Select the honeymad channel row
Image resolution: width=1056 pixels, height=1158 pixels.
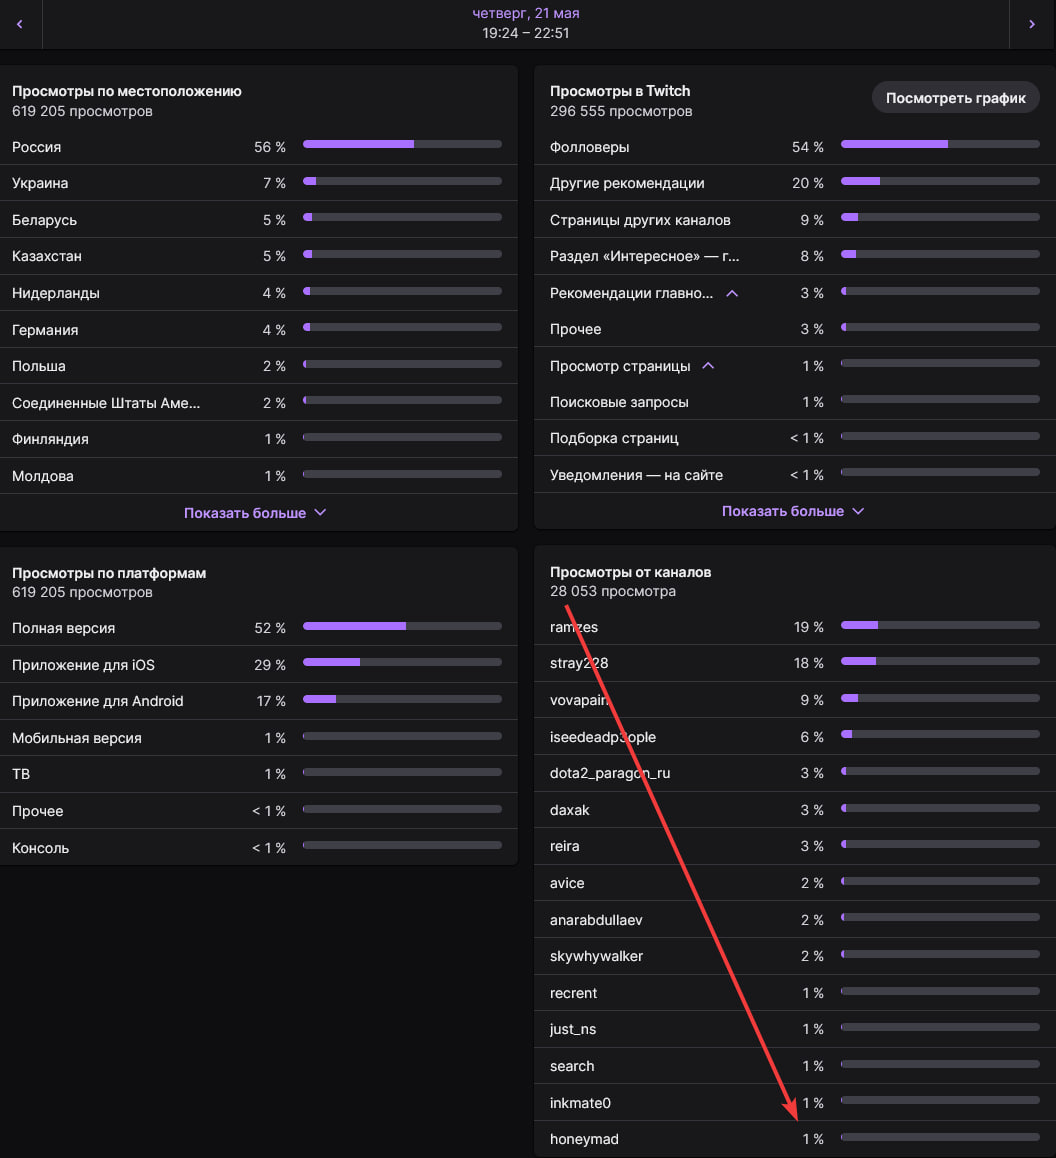pos(795,1139)
